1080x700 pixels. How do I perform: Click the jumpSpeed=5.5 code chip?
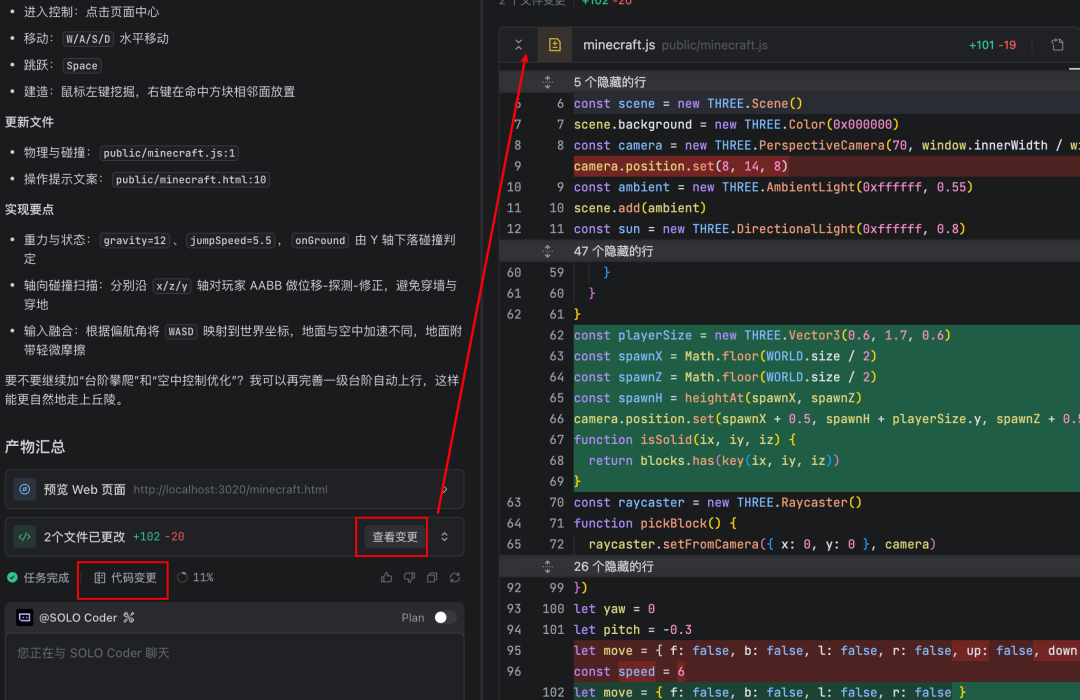(x=231, y=240)
